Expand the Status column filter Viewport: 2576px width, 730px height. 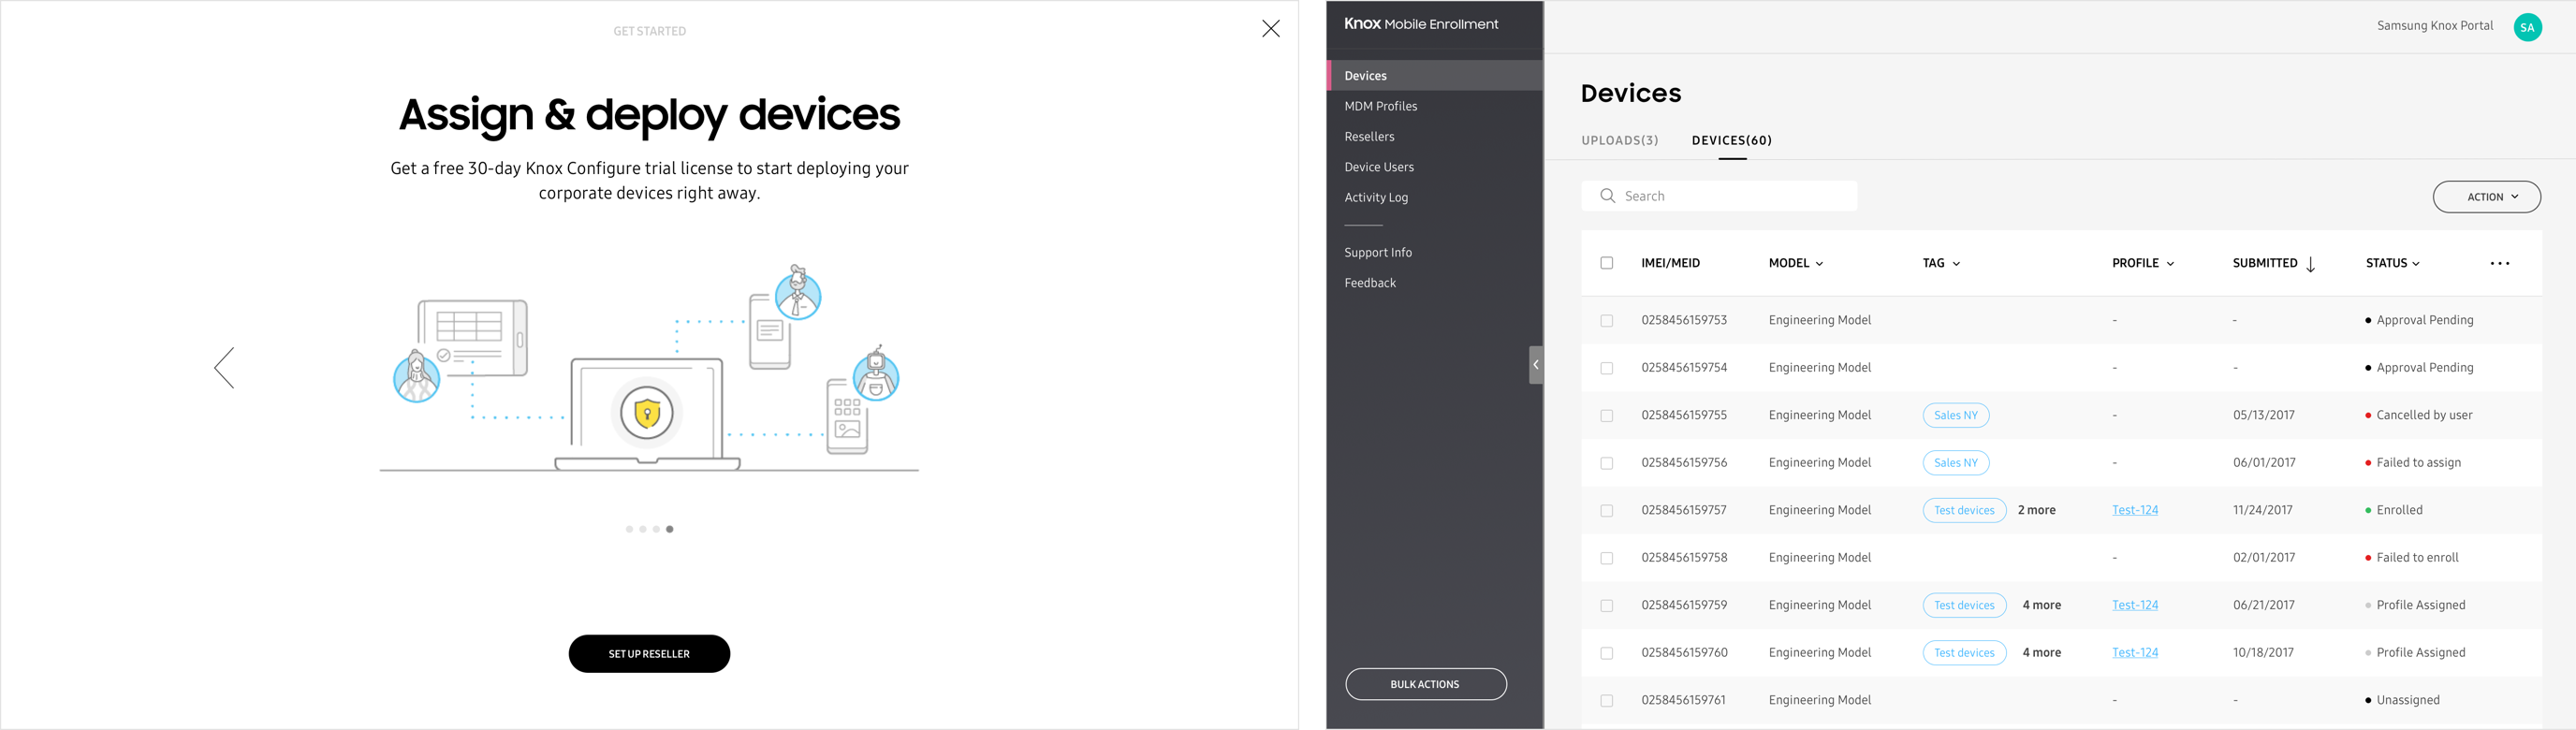coord(2415,264)
